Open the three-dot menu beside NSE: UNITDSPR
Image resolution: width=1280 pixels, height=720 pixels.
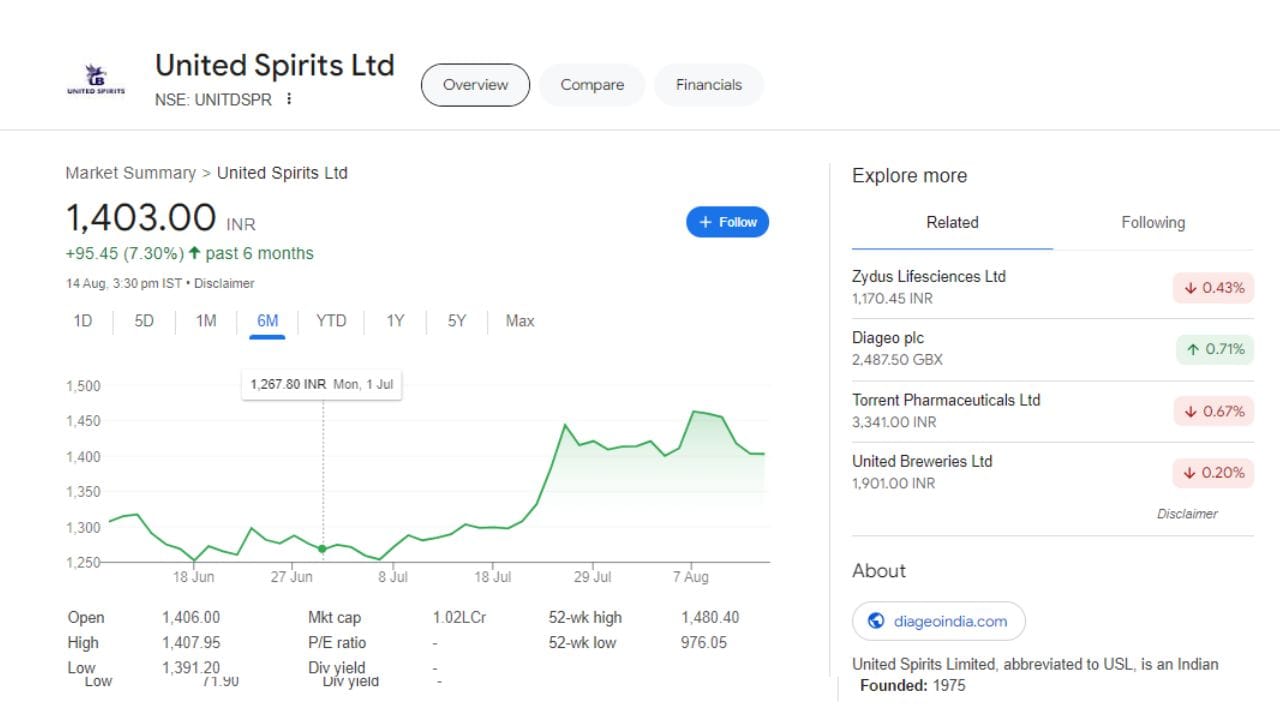point(289,99)
